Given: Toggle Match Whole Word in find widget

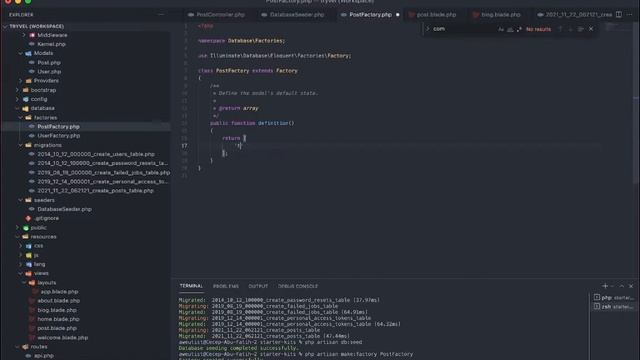Looking at the screenshot, I should [x=510, y=29].
